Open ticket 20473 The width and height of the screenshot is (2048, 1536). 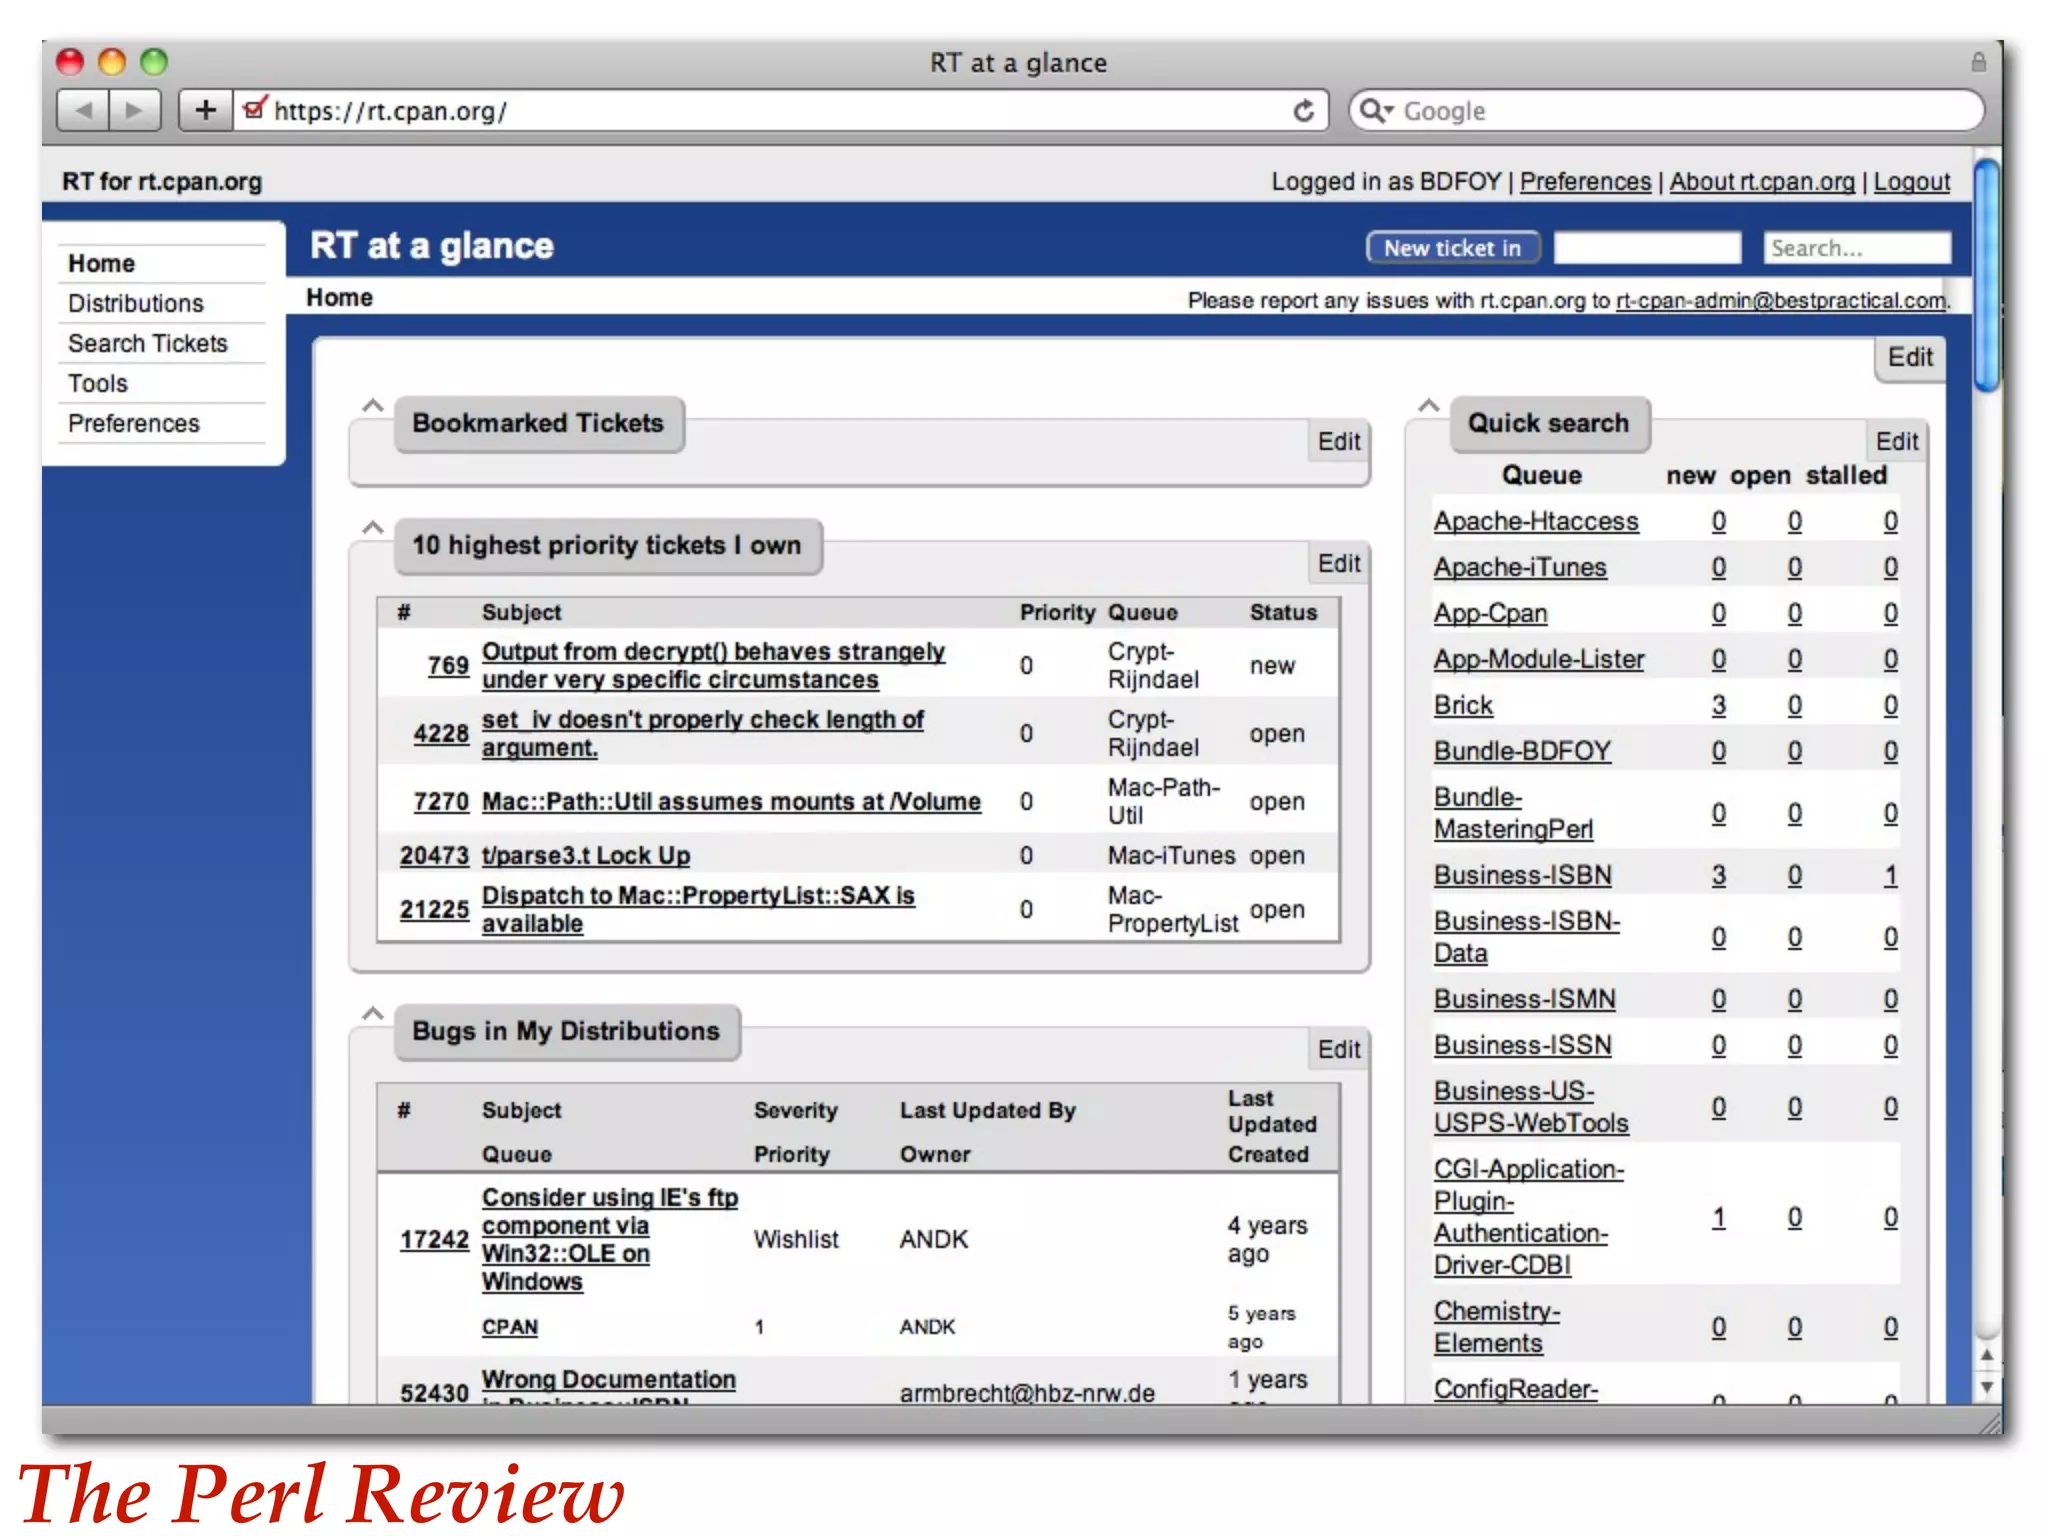tap(434, 855)
